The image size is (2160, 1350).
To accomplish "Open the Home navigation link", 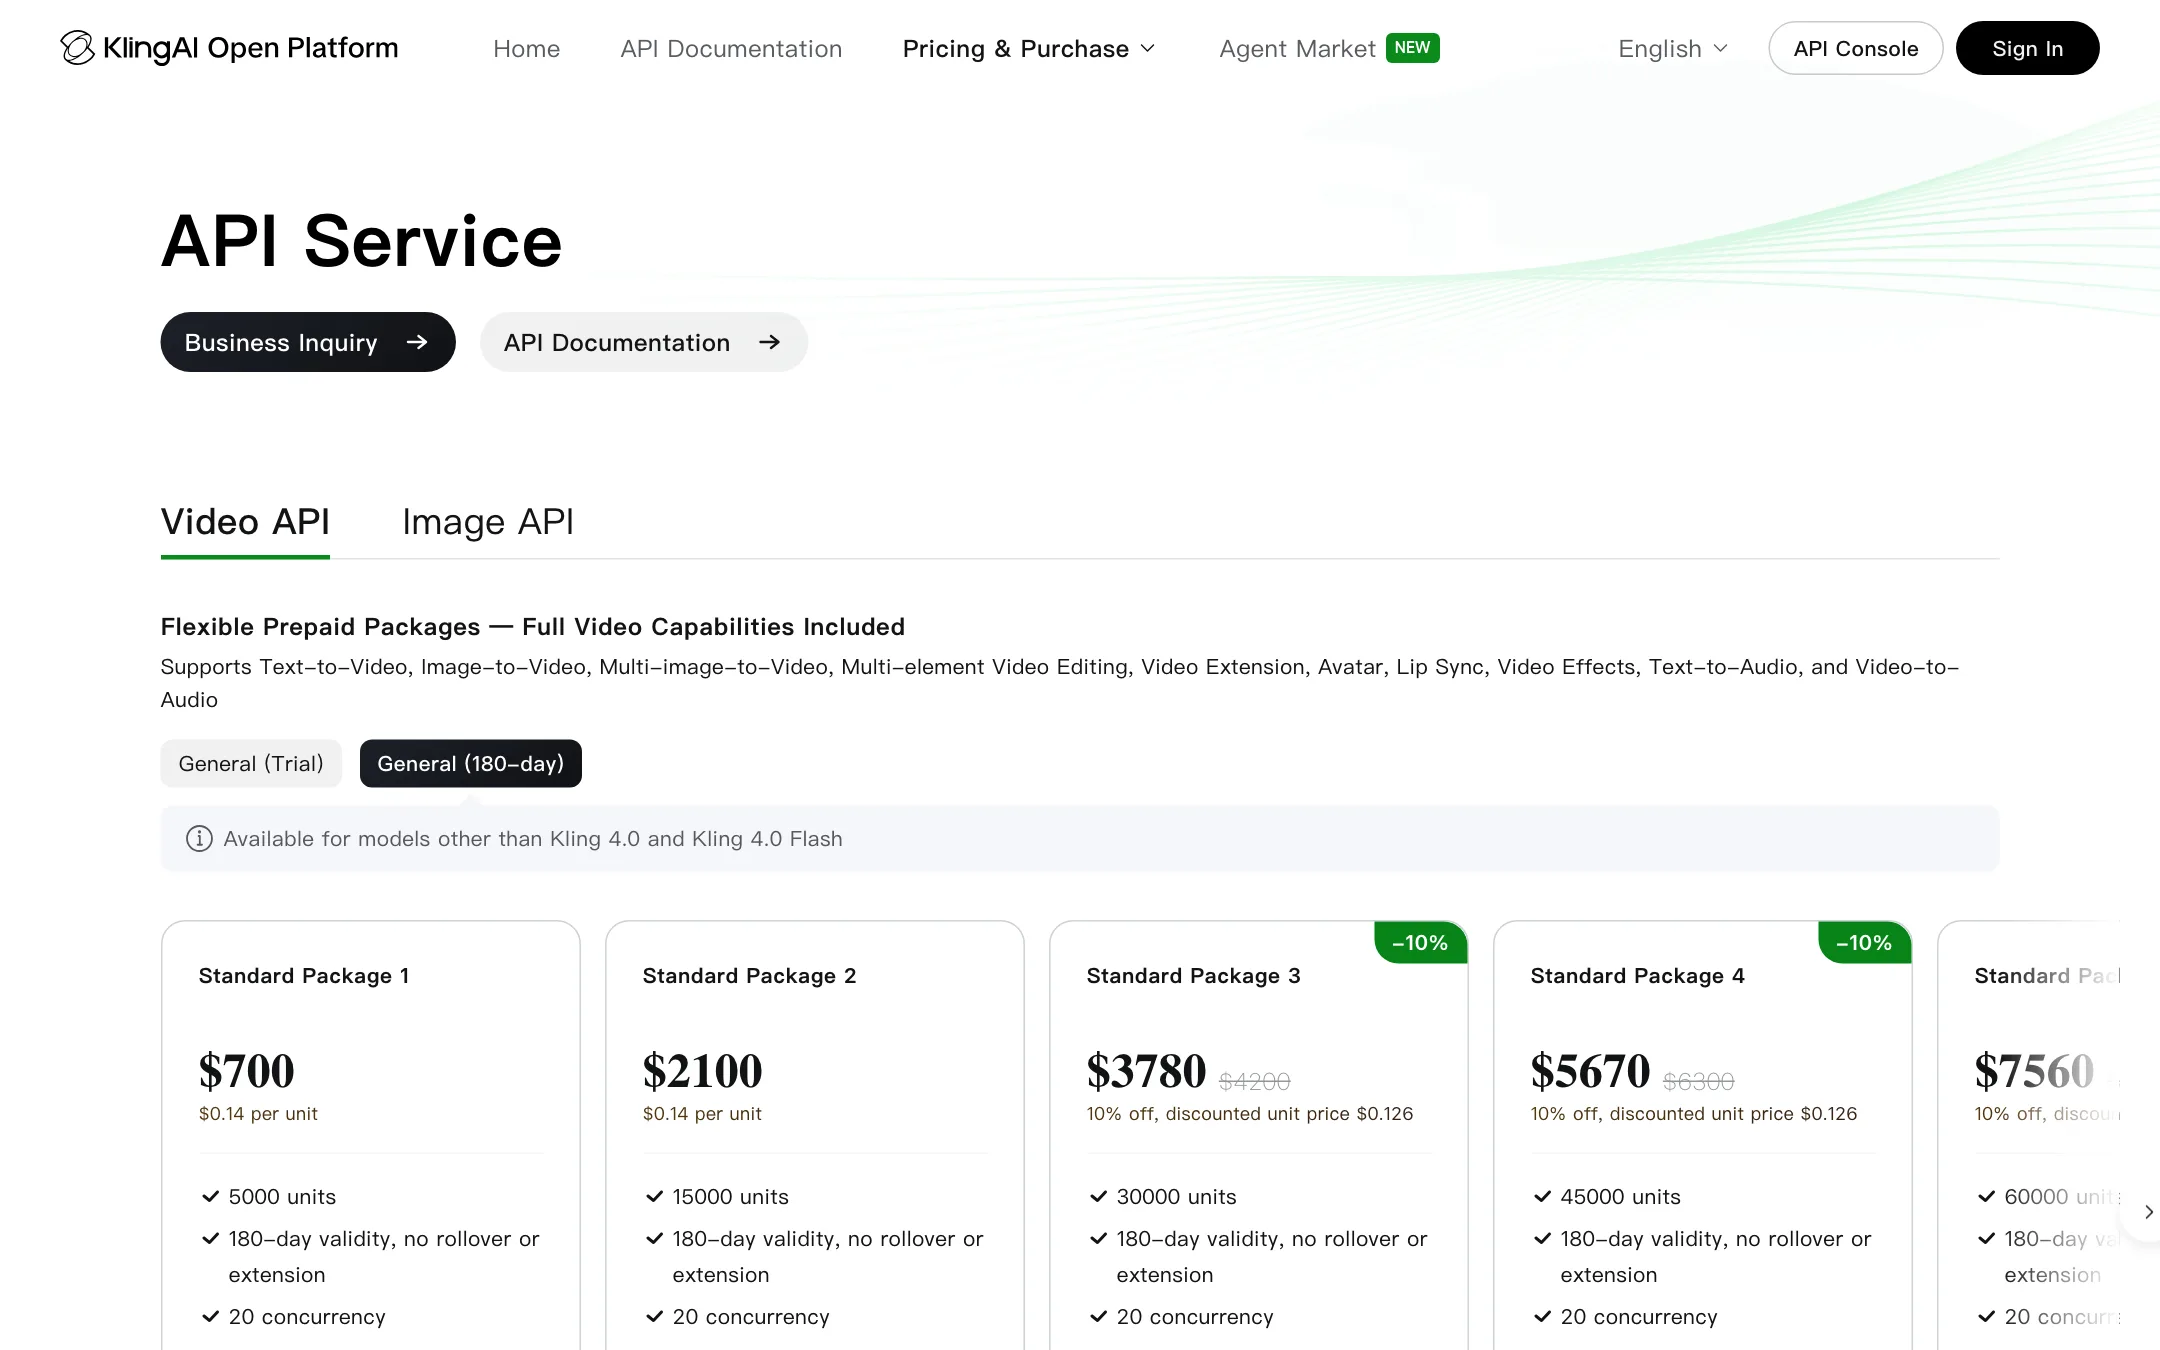I will [x=526, y=49].
